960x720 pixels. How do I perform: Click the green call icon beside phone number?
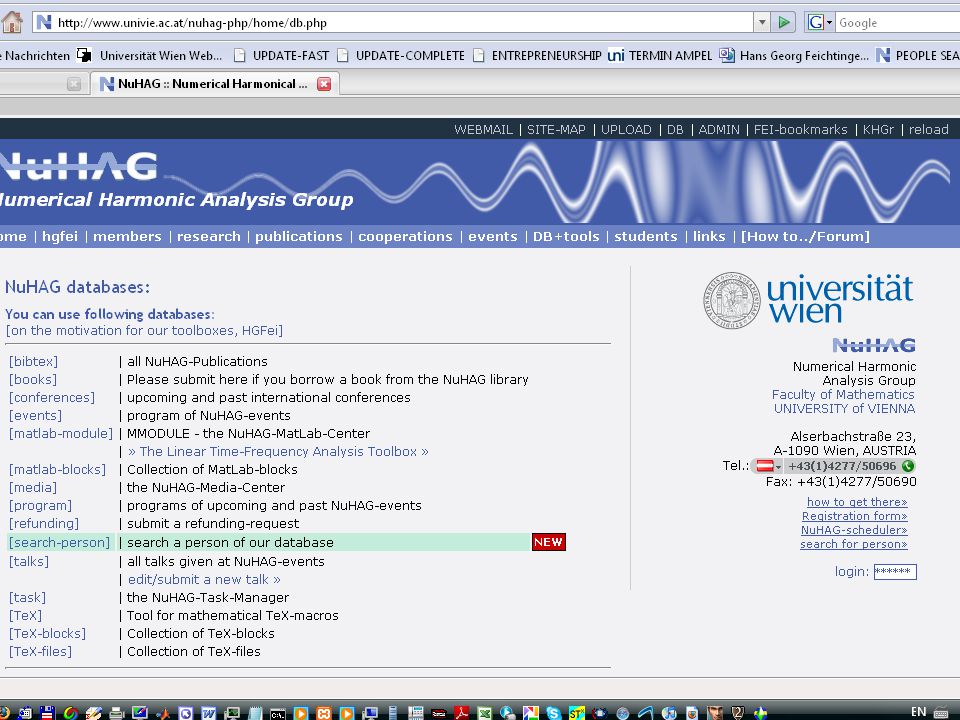908,466
